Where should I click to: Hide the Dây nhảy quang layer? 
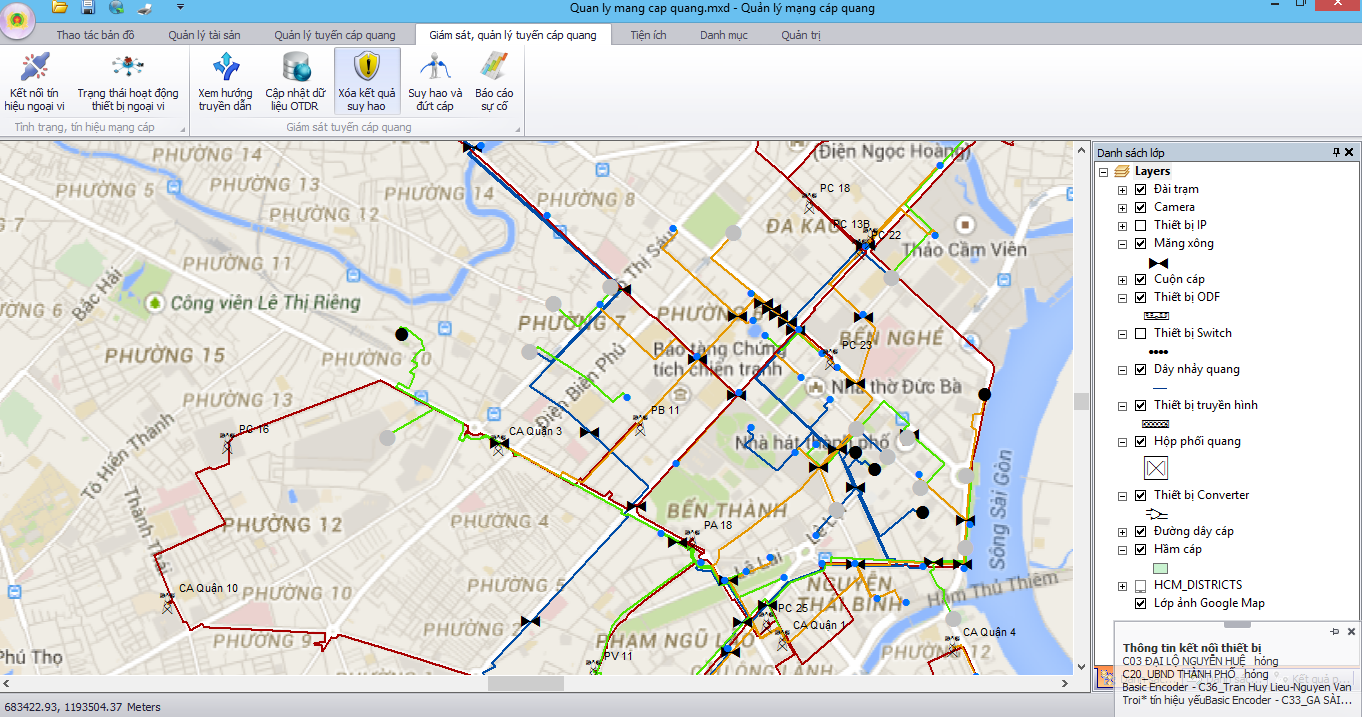1141,369
